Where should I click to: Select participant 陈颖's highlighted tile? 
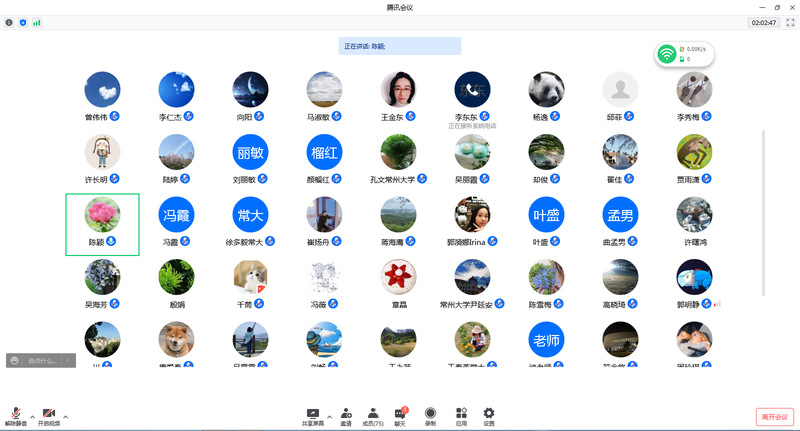102,224
